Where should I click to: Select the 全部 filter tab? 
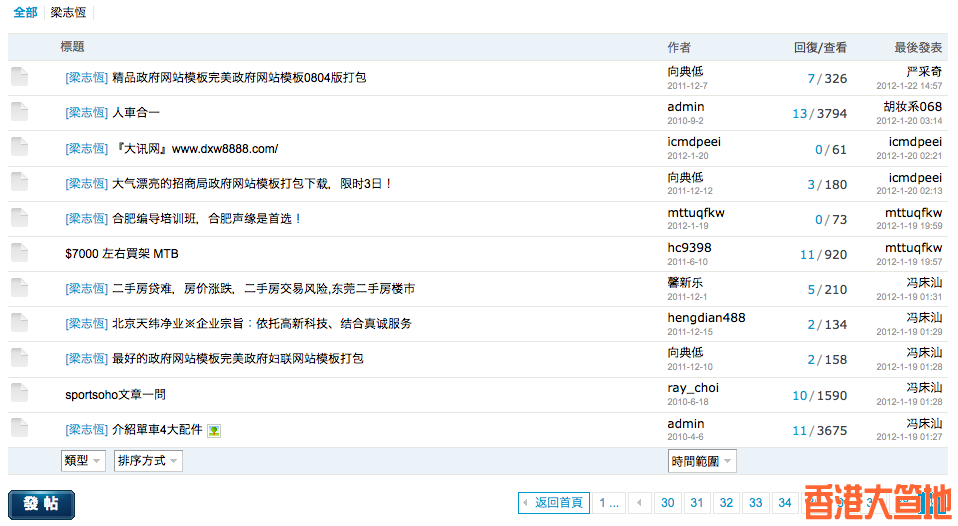(25, 12)
